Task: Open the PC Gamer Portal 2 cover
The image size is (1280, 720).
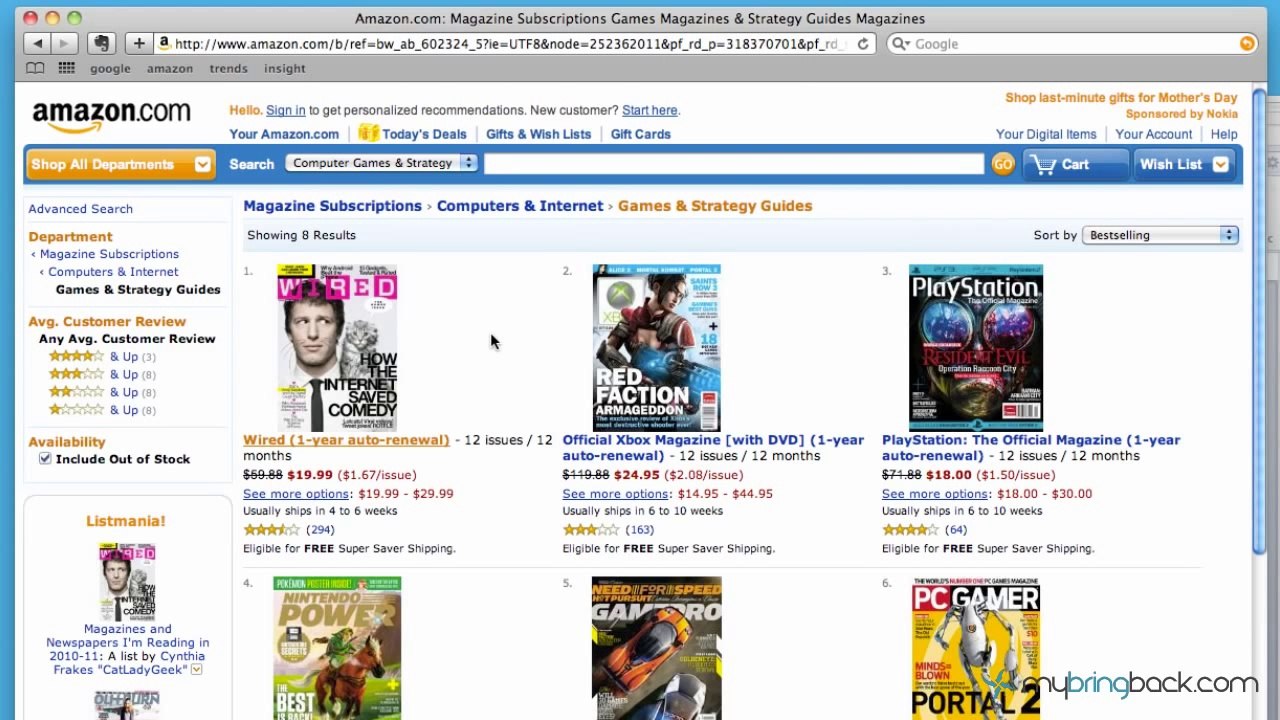Action: pos(976,648)
